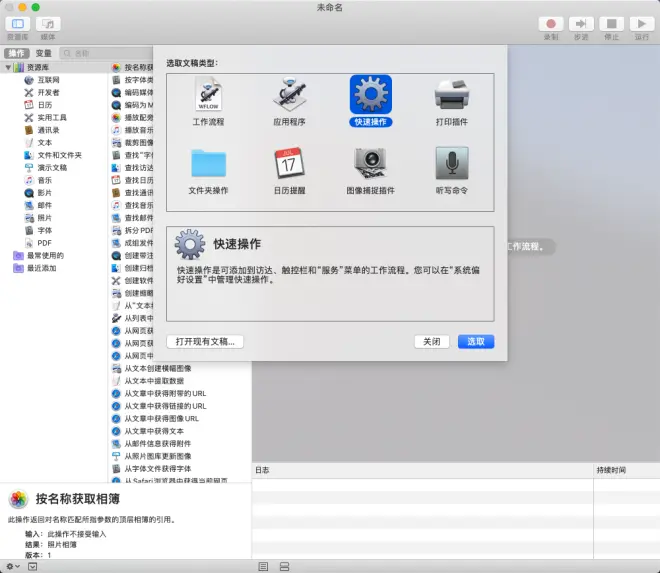Click the 录制 record button
The height and width of the screenshot is (573, 660).
point(551,24)
